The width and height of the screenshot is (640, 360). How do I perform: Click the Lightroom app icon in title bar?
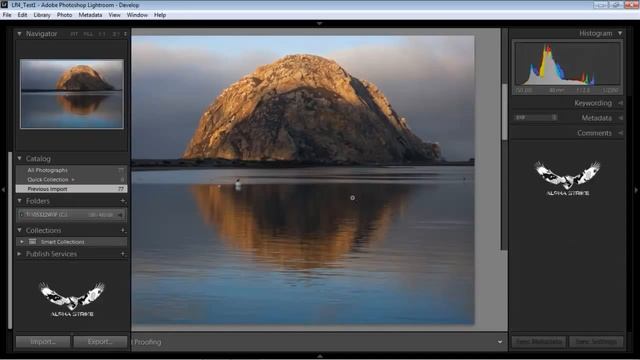click(4, 5)
